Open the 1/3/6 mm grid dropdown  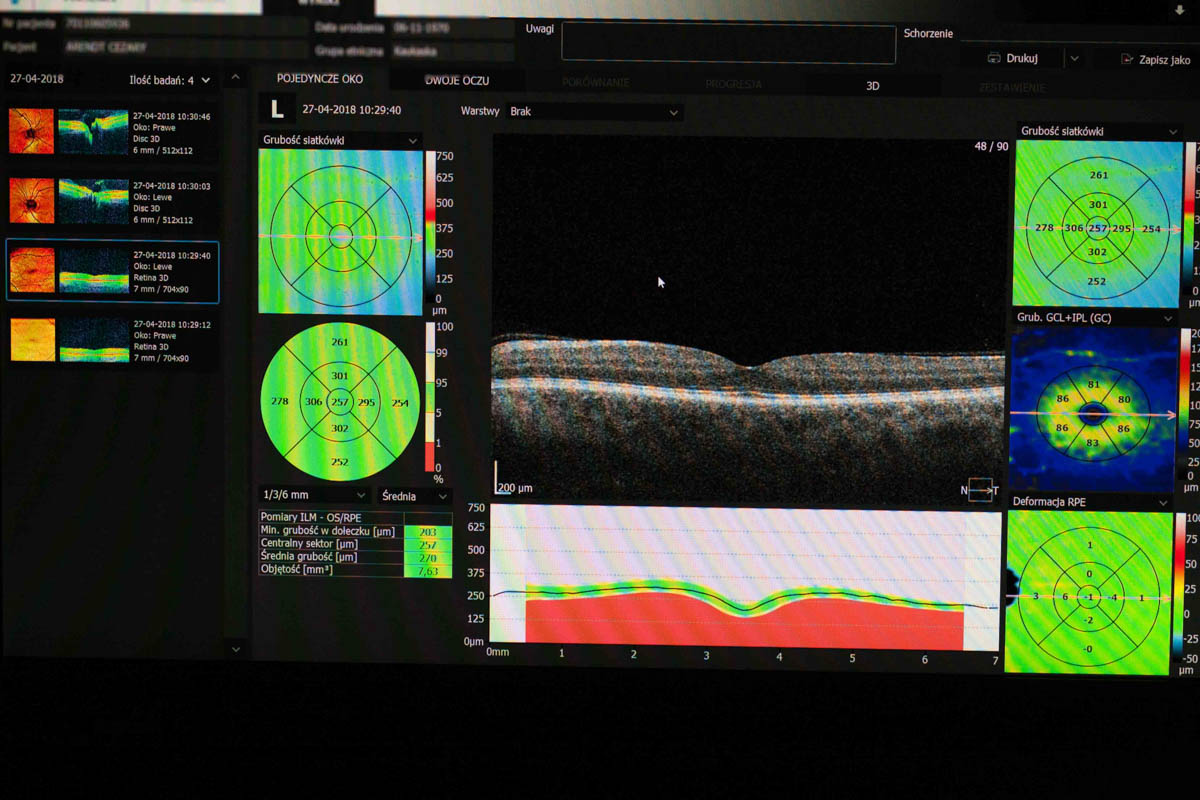coord(314,495)
